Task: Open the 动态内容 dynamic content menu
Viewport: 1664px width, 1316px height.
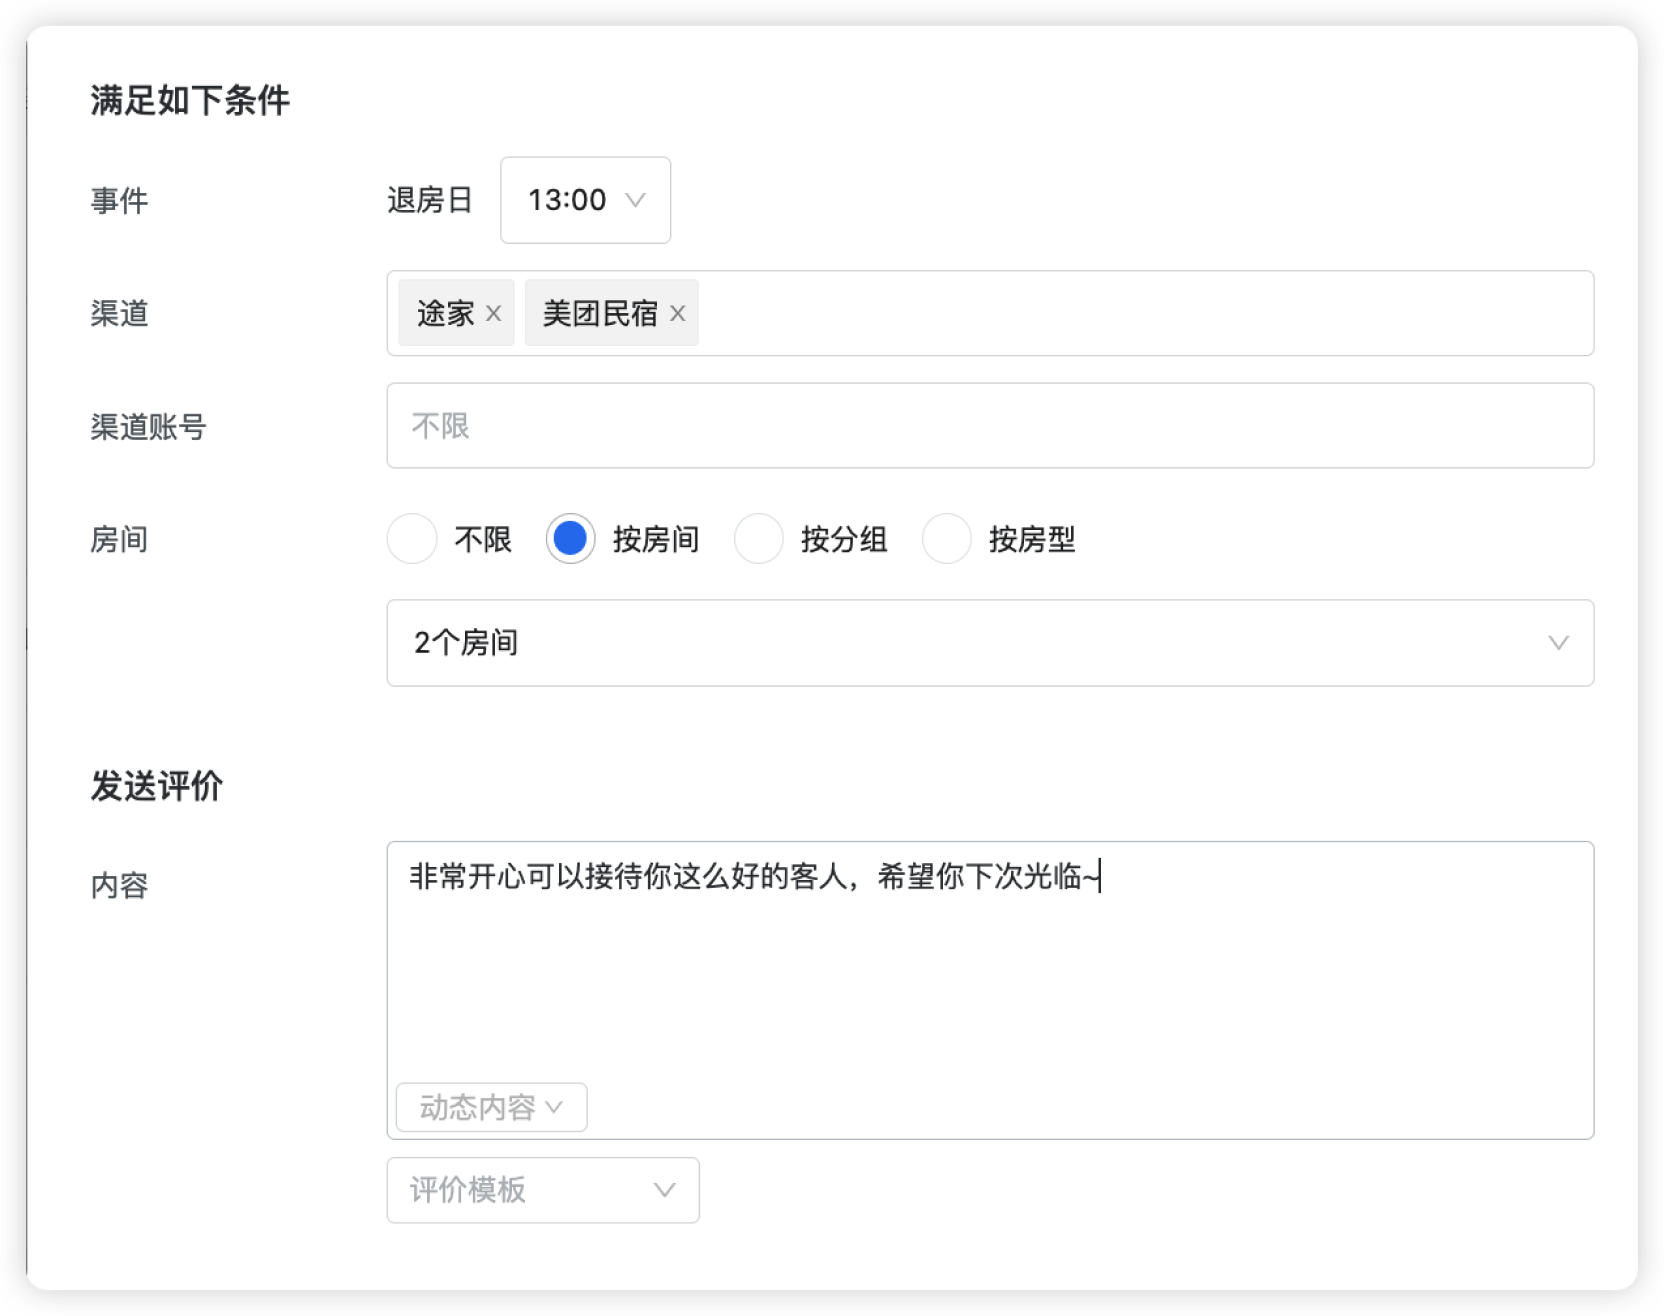Action: point(490,1107)
